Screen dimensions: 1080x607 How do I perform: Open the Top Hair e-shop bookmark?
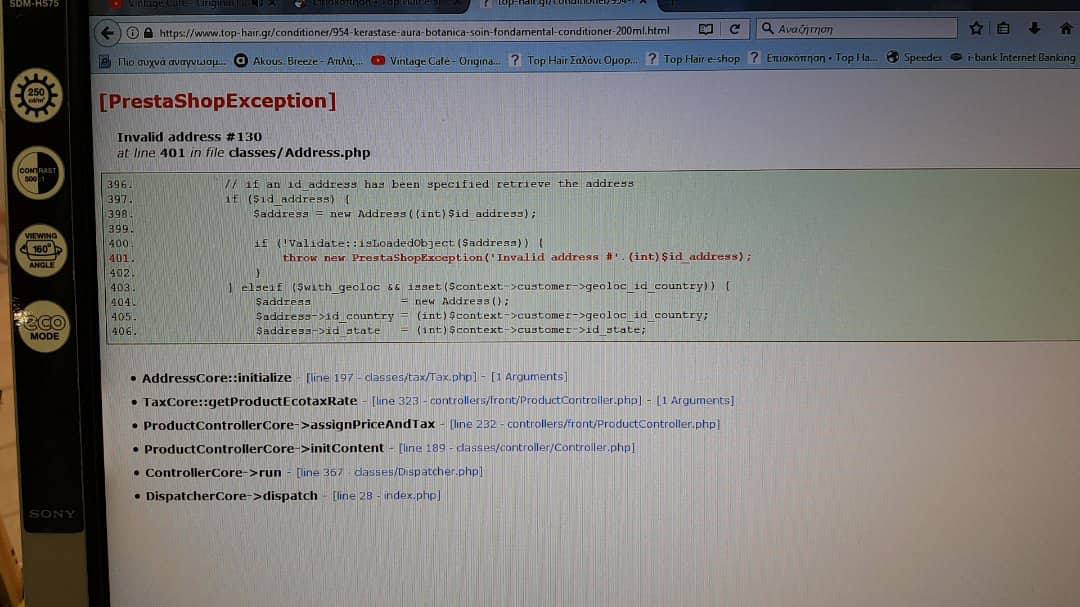click(x=693, y=59)
